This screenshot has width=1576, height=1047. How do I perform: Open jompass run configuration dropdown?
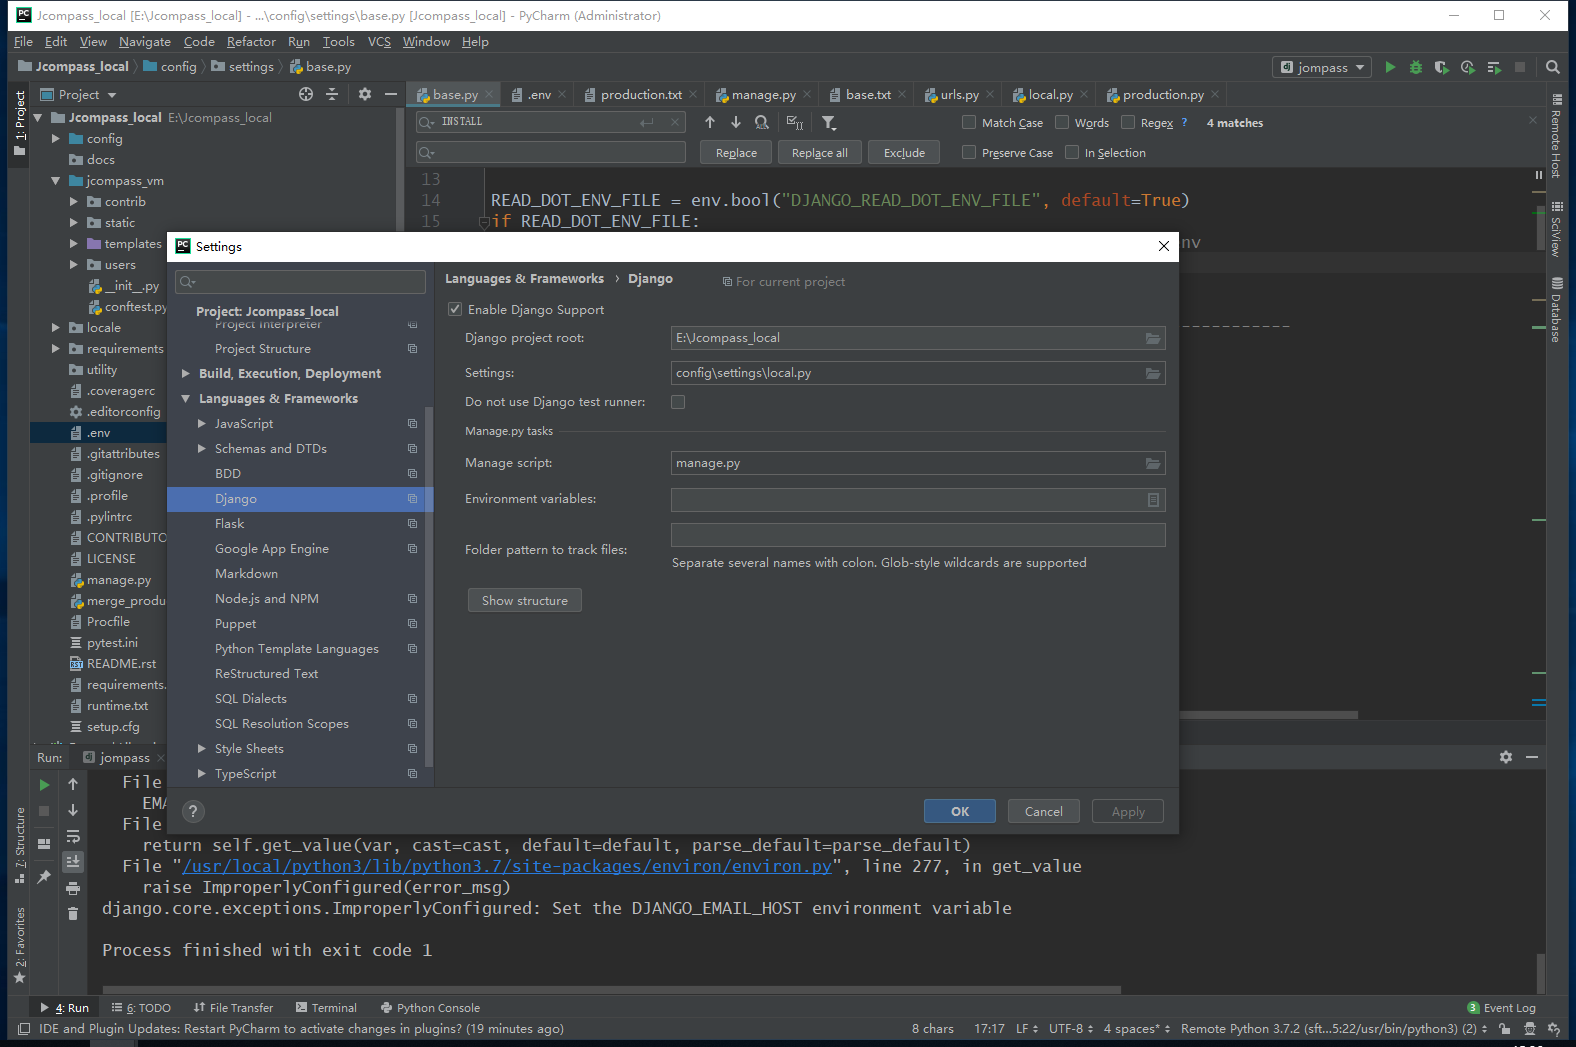tap(1321, 67)
